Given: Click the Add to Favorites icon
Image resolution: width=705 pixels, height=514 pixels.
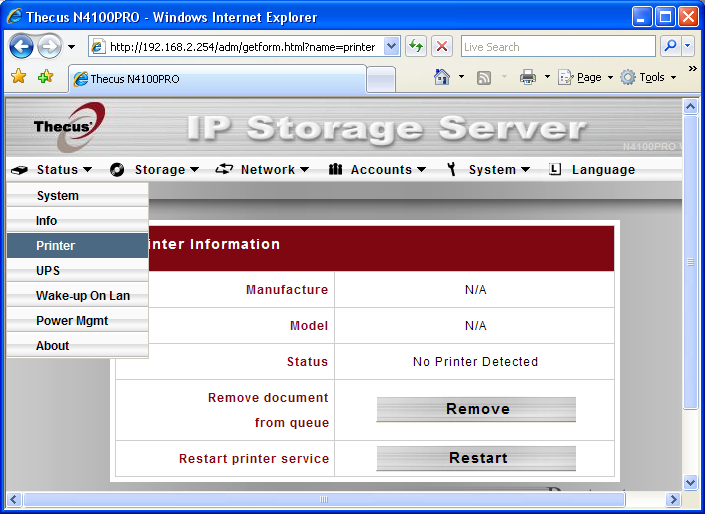Looking at the screenshot, I should [x=45, y=77].
